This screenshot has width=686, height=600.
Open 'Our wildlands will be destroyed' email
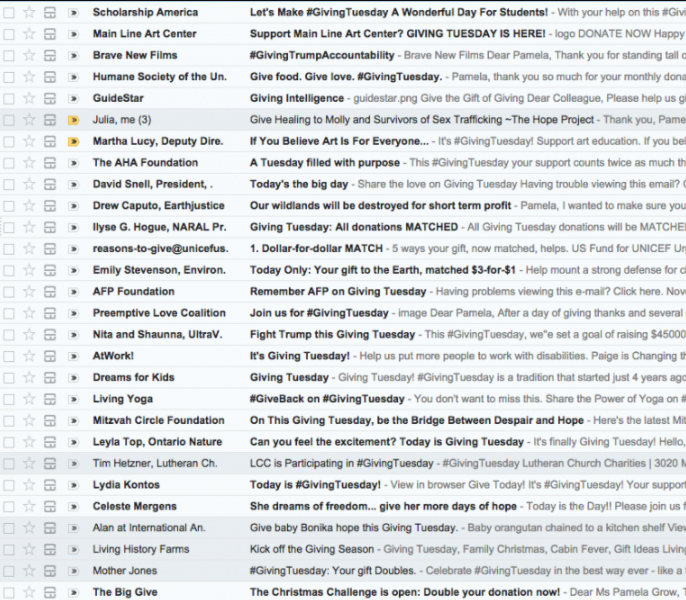[x=380, y=205]
